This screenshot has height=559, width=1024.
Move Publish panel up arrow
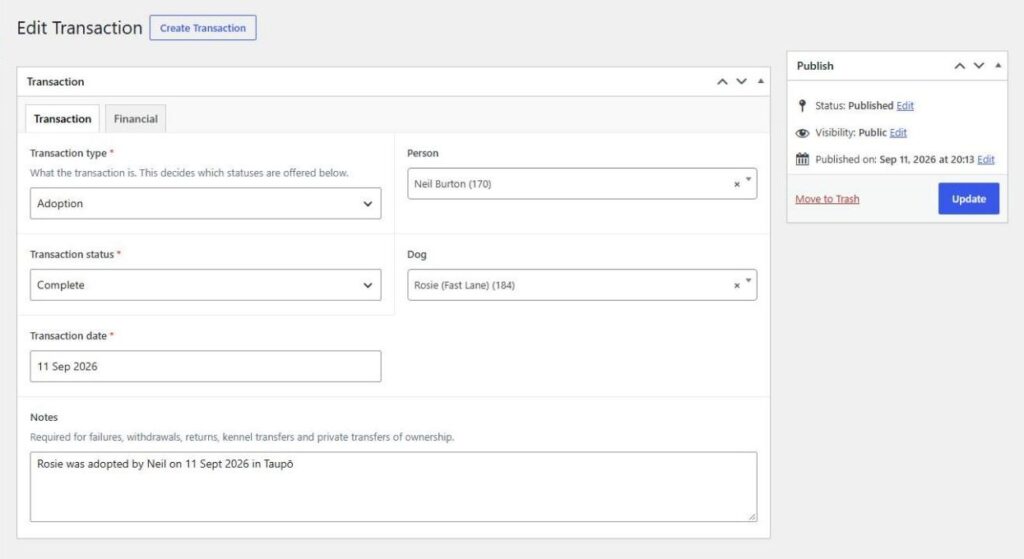959,66
